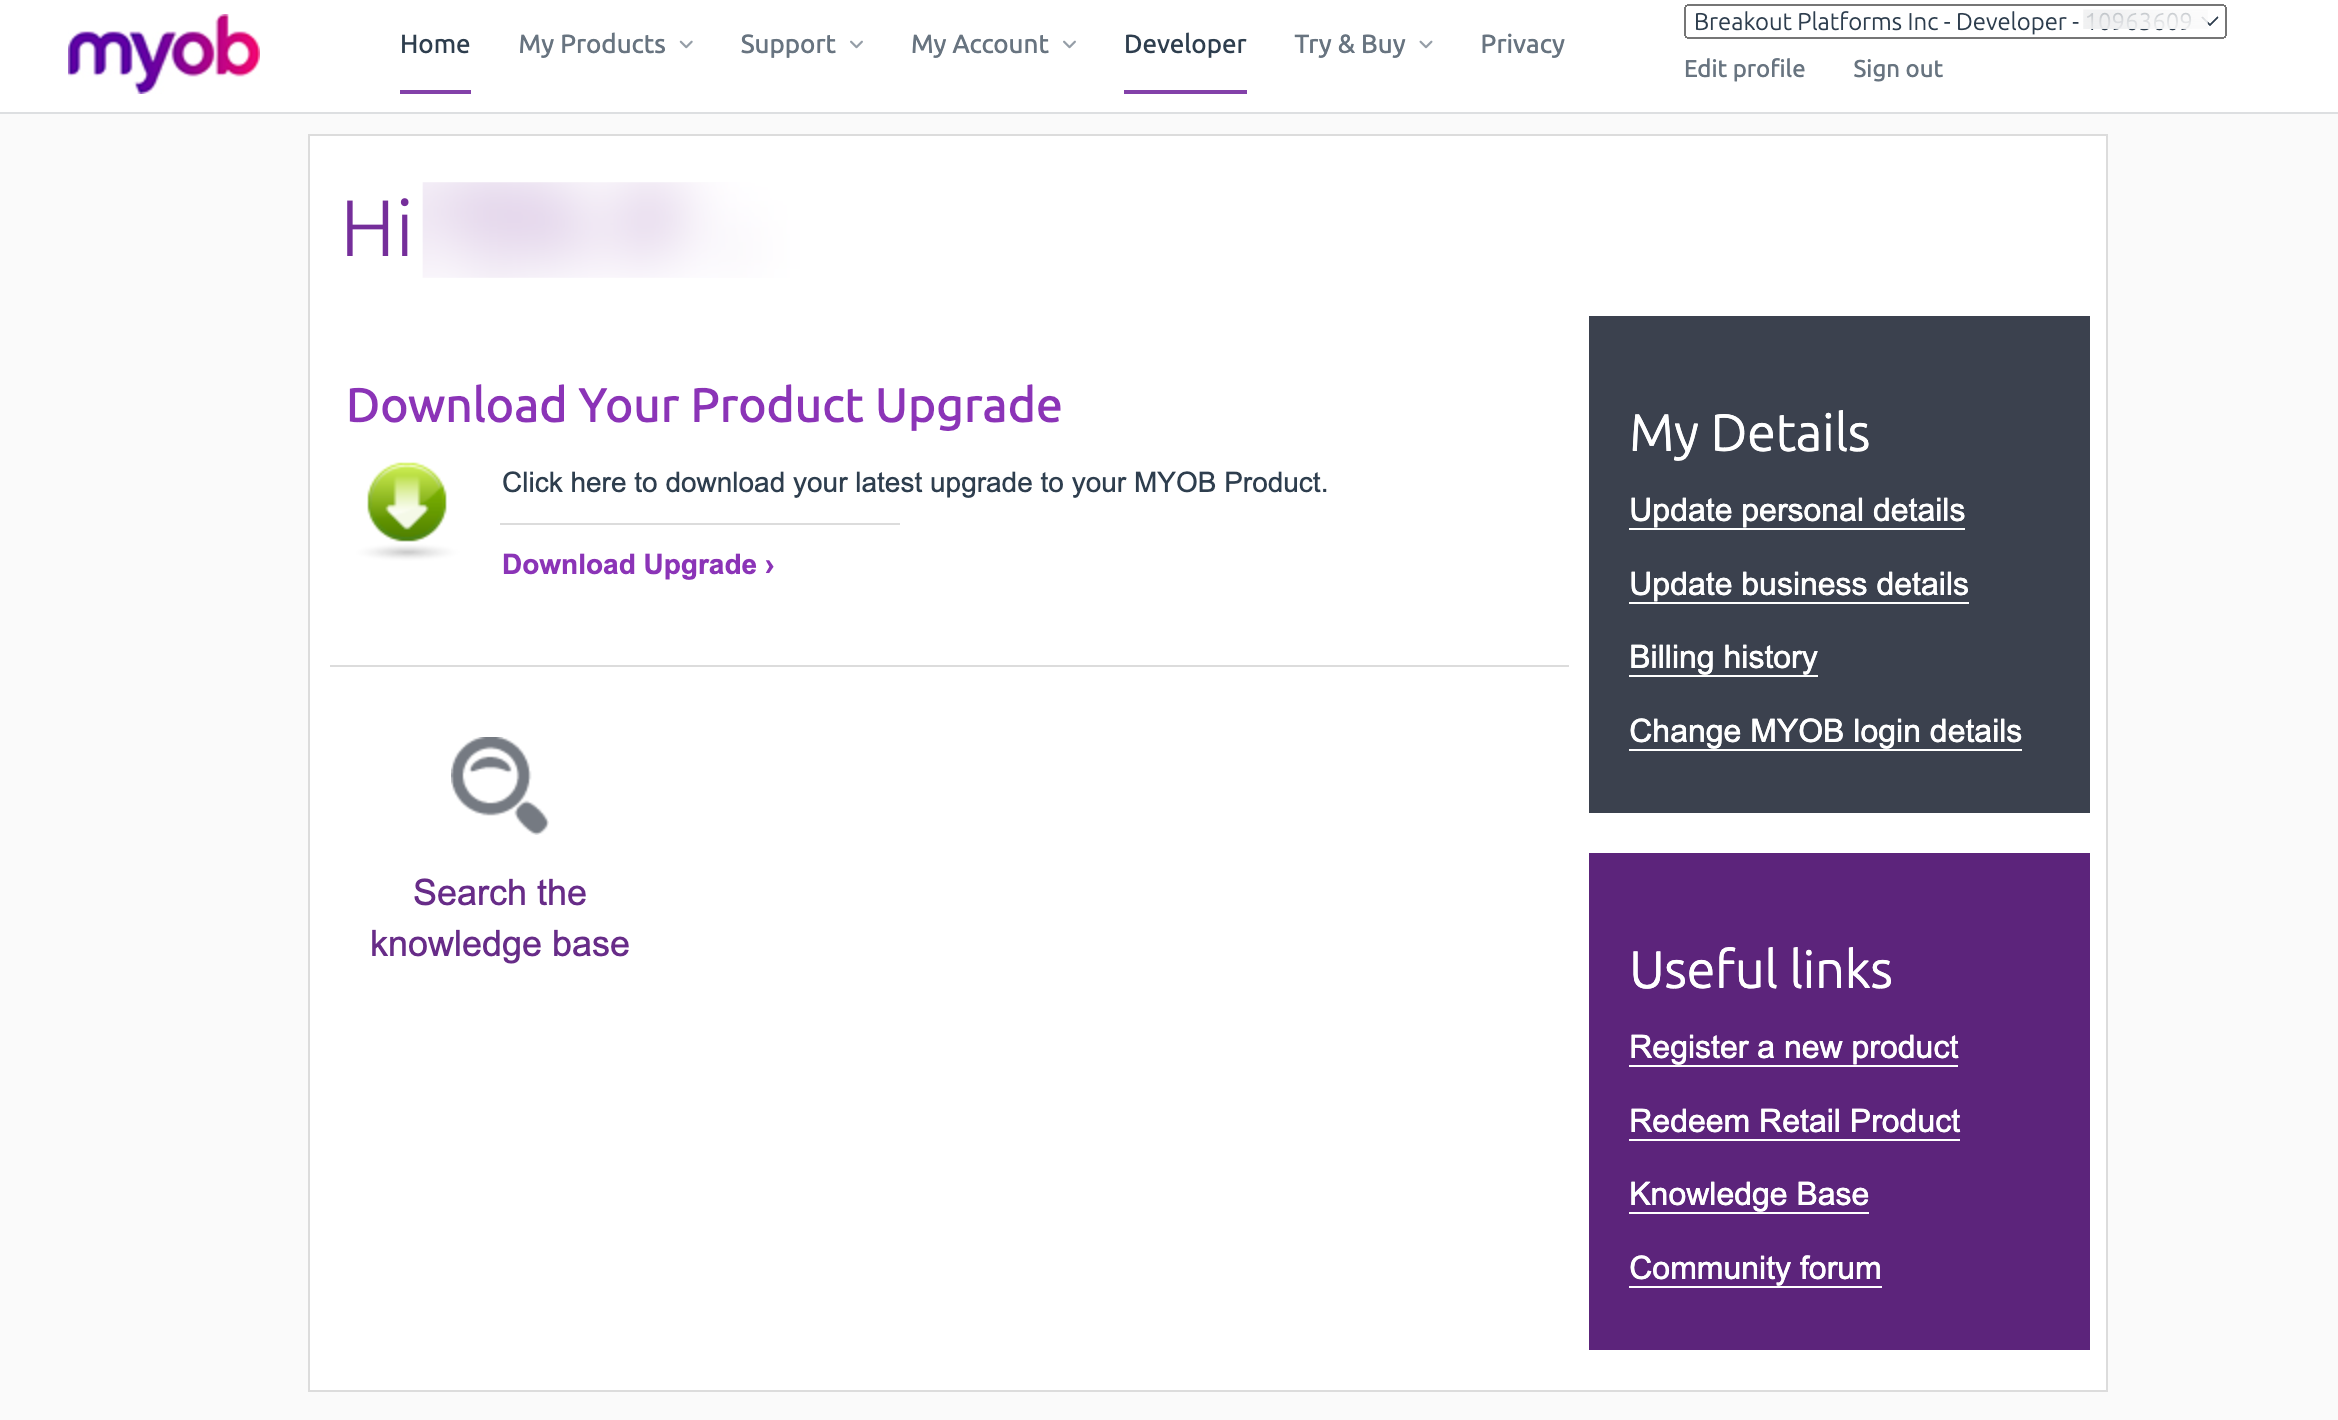Switch to the Developer tab
The width and height of the screenshot is (2338, 1420).
[1185, 44]
